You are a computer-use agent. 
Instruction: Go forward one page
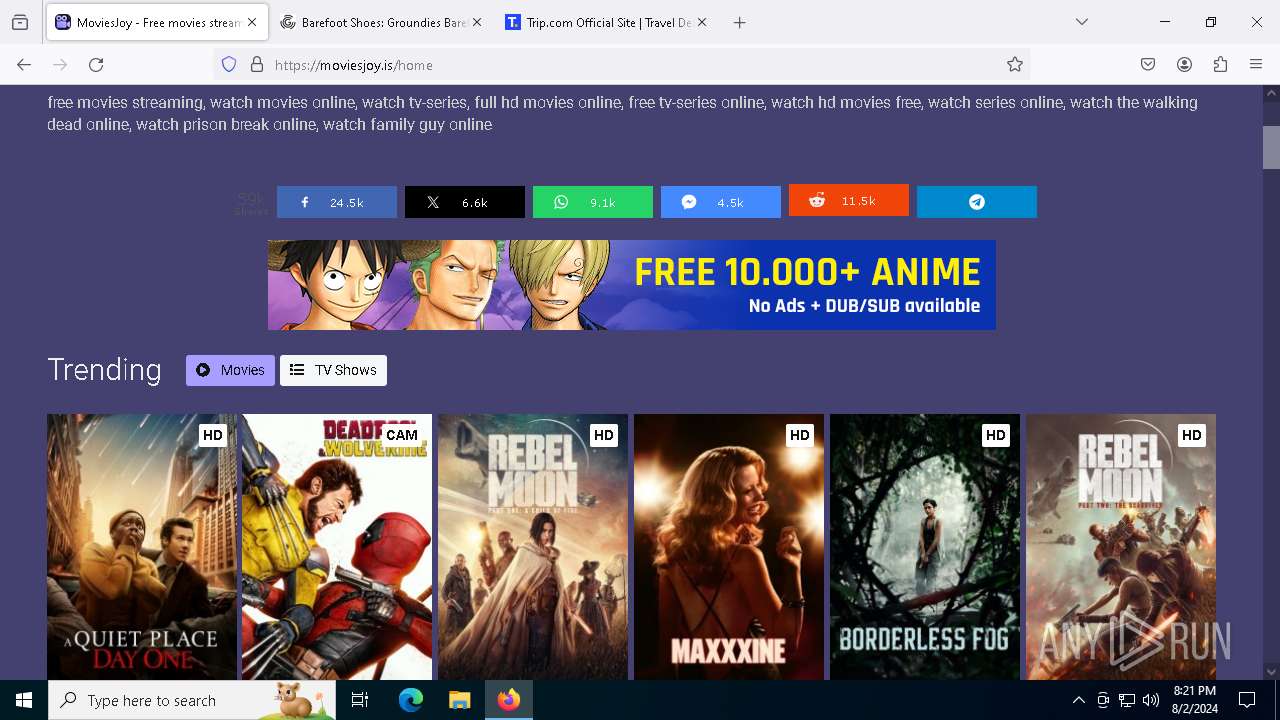[60, 65]
